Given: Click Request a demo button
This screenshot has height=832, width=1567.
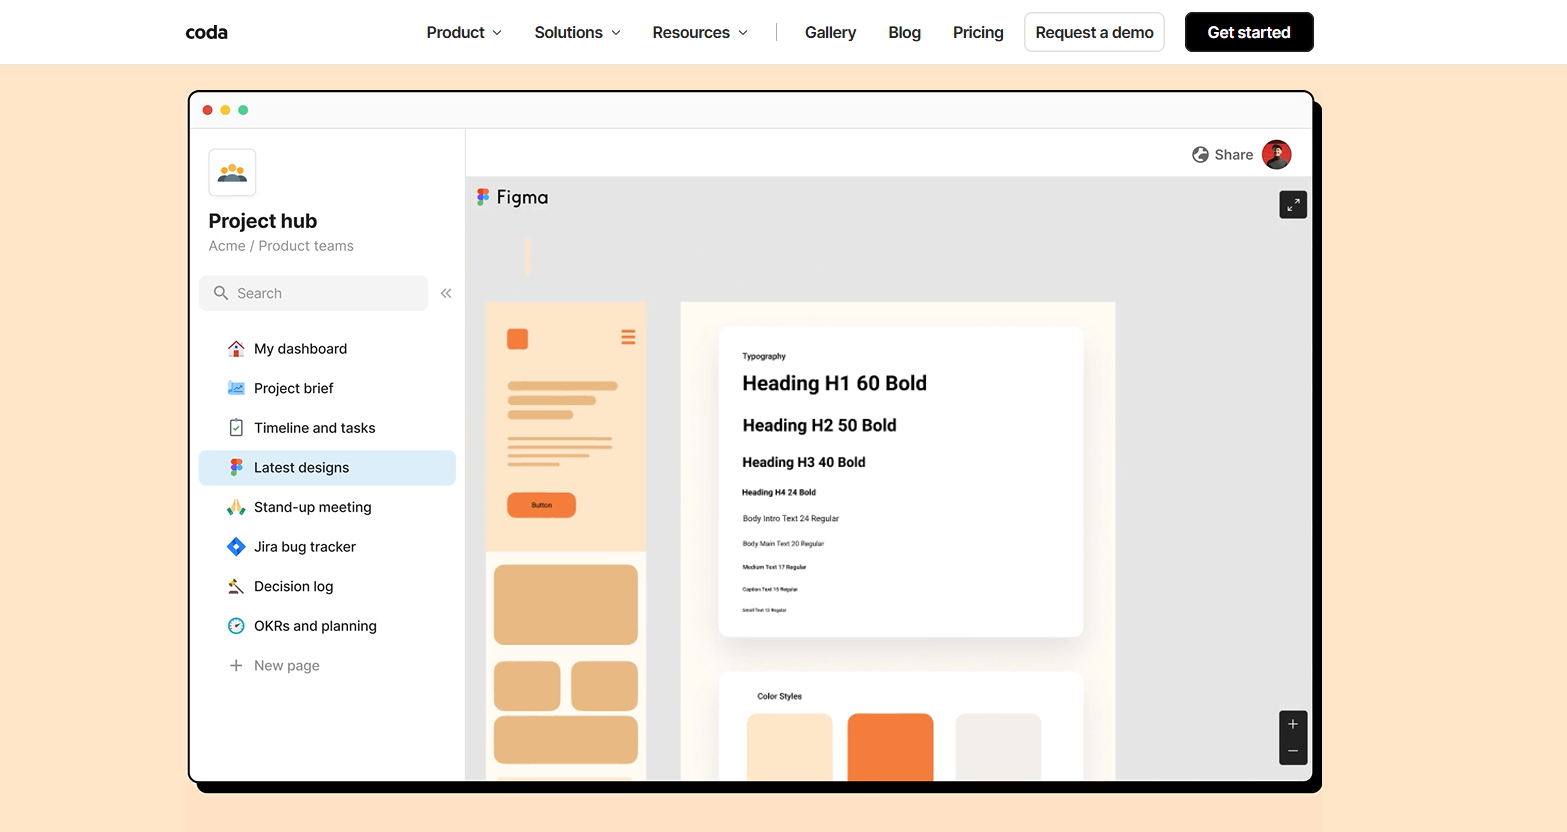Looking at the screenshot, I should [x=1094, y=32].
